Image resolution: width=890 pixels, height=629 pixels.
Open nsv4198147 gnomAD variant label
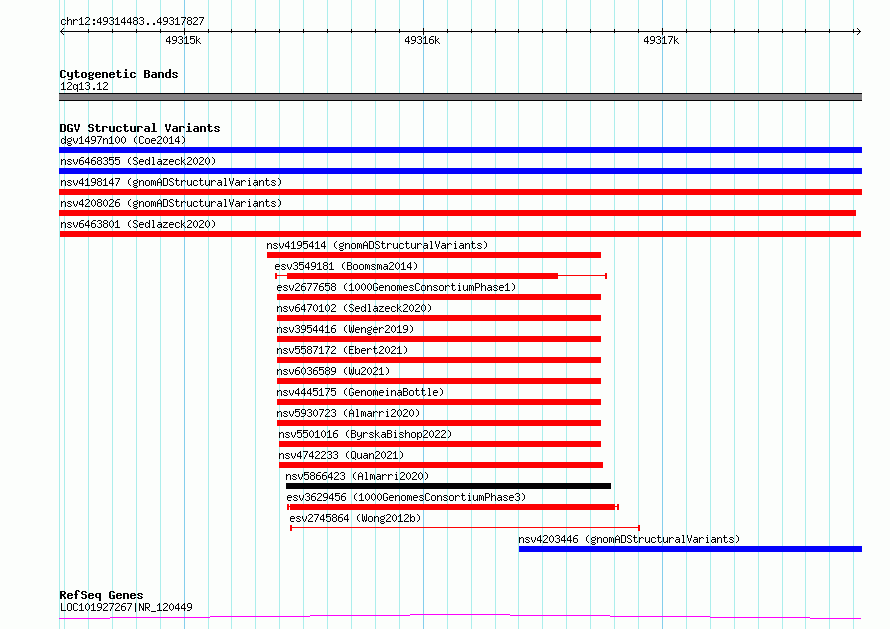171,182
